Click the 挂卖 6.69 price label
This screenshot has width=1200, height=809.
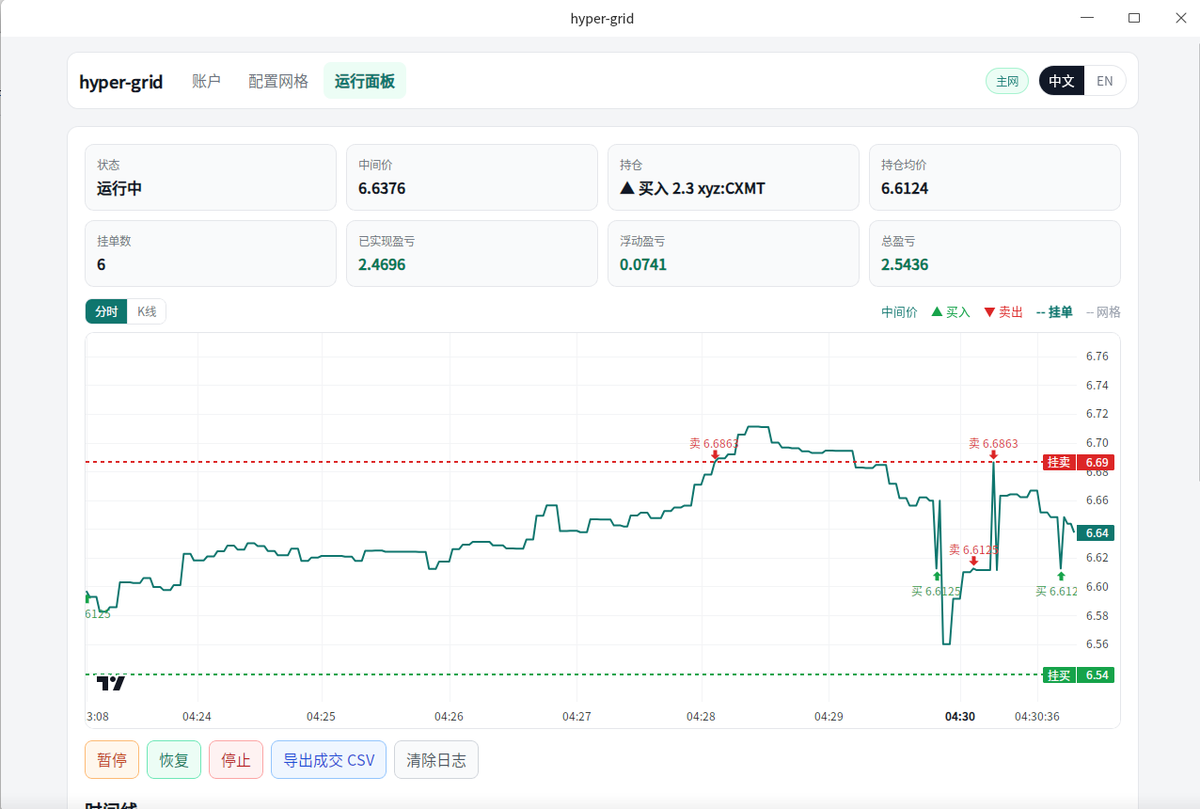tap(1078, 462)
